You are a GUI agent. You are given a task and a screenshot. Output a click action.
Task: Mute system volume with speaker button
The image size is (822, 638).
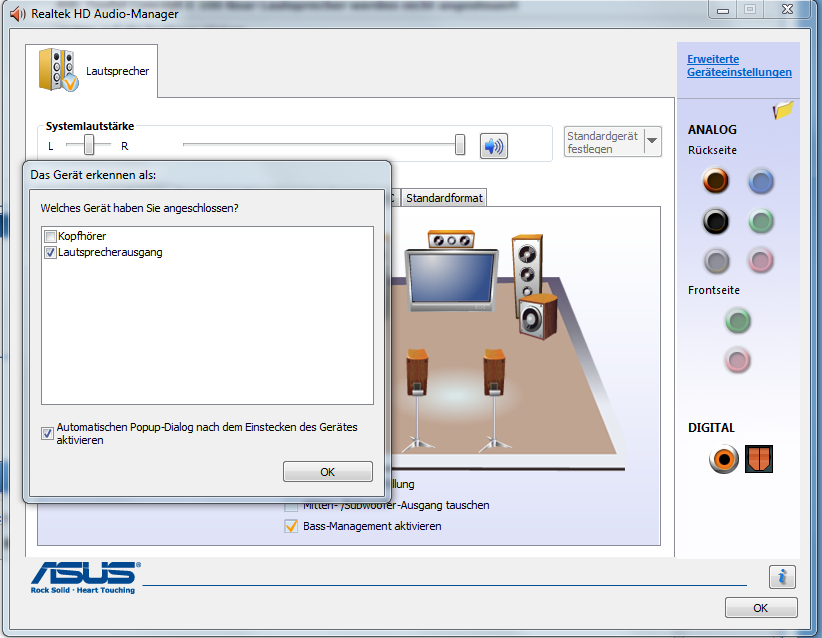click(x=494, y=146)
